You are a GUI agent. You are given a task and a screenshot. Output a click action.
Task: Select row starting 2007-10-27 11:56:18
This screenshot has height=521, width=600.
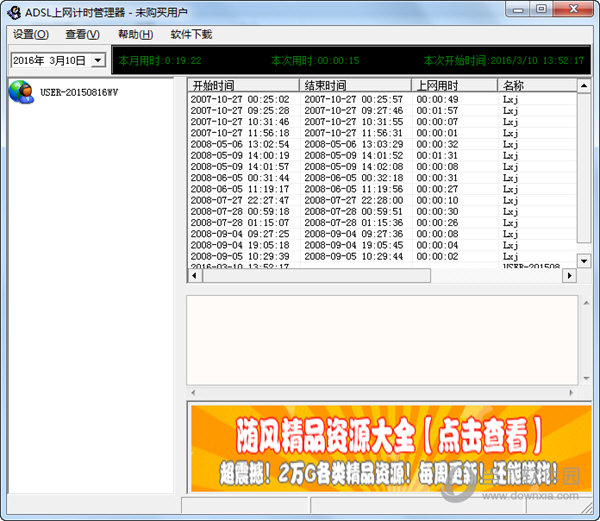pyautogui.click(x=382, y=133)
